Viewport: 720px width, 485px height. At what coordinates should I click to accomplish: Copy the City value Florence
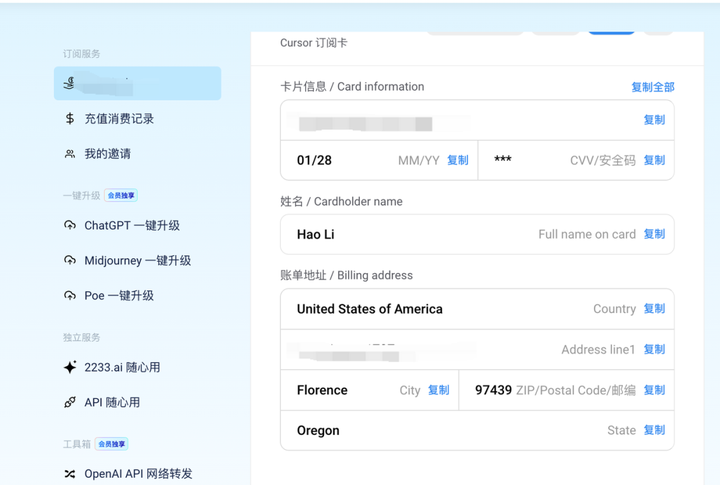[x=439, y=390]
